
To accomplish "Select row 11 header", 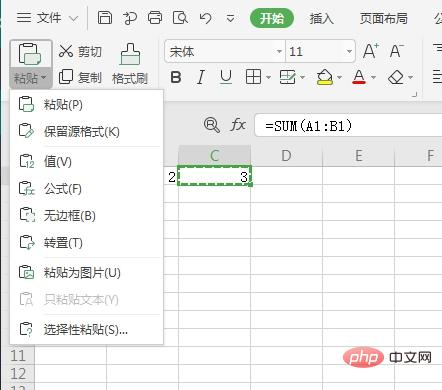I will (18, 356).
